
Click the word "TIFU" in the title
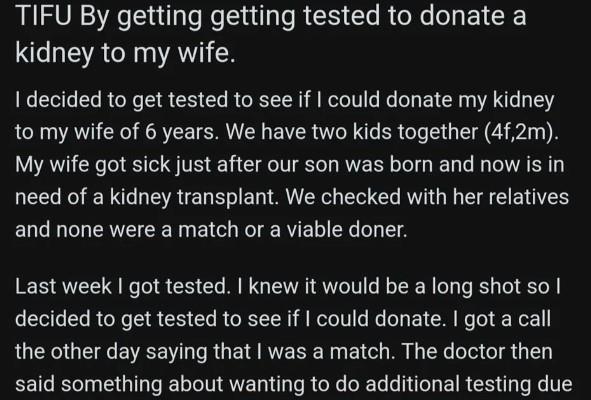43,16
